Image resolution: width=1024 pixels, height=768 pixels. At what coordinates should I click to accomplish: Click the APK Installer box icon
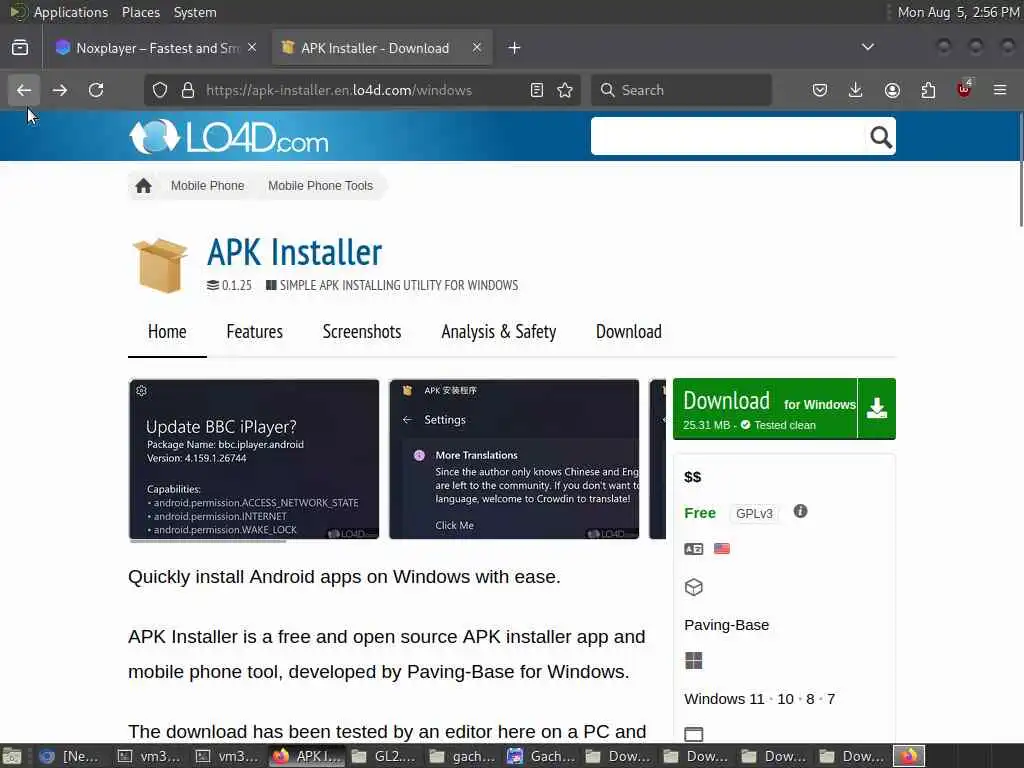[160, 265]
